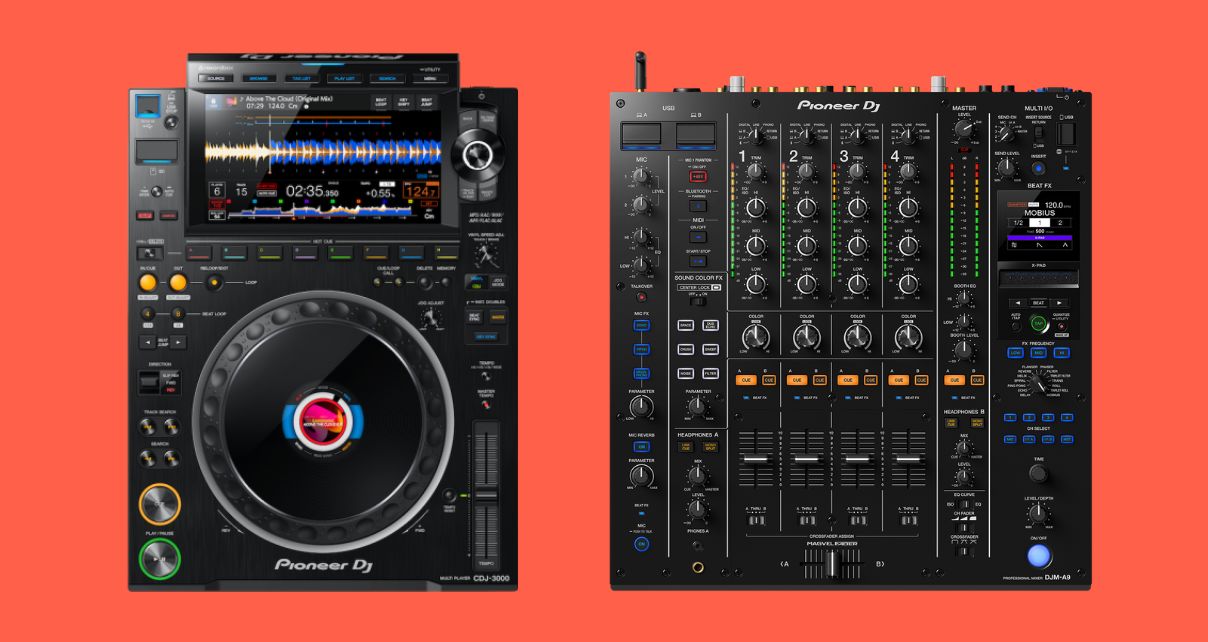The image size is (1208, 642).
Task: Click the CDJ tempo slider handle
Action: click(x=485, y=495)
